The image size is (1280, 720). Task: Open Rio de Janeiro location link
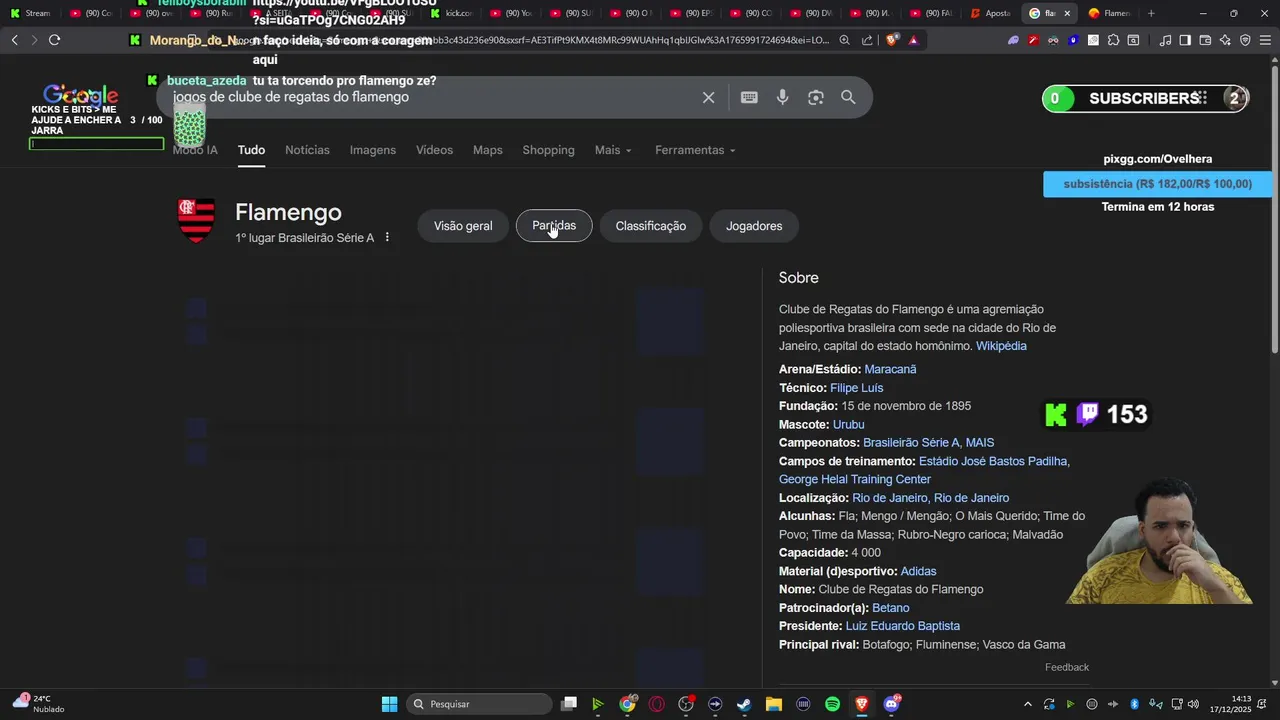point(930,498)
